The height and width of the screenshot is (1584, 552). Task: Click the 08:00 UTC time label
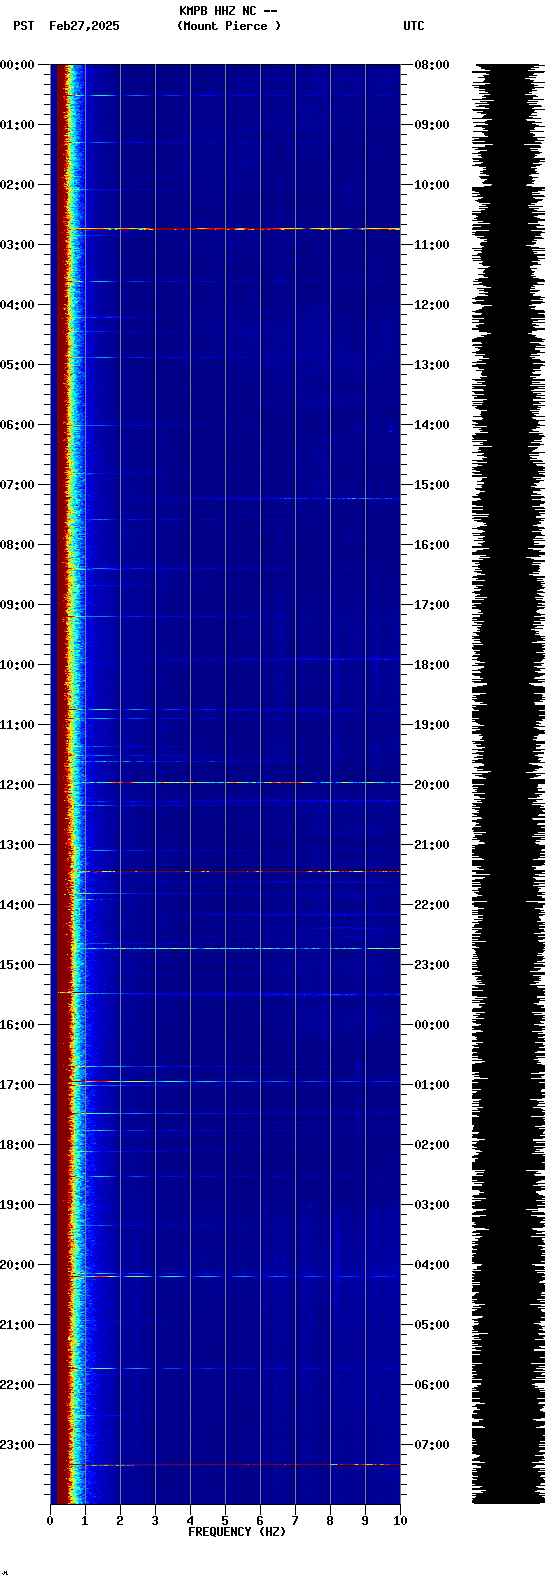click(432, 65)
